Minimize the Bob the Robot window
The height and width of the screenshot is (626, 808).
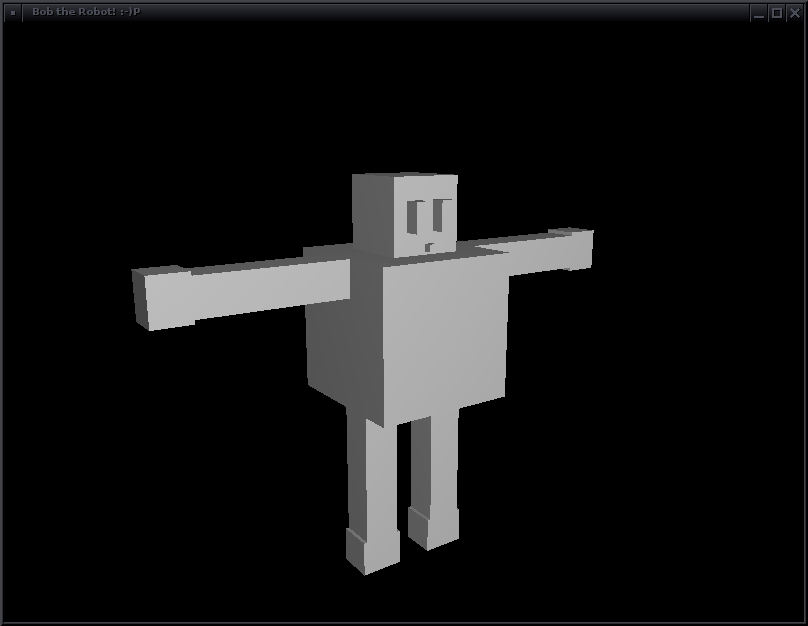coord(759,13)
